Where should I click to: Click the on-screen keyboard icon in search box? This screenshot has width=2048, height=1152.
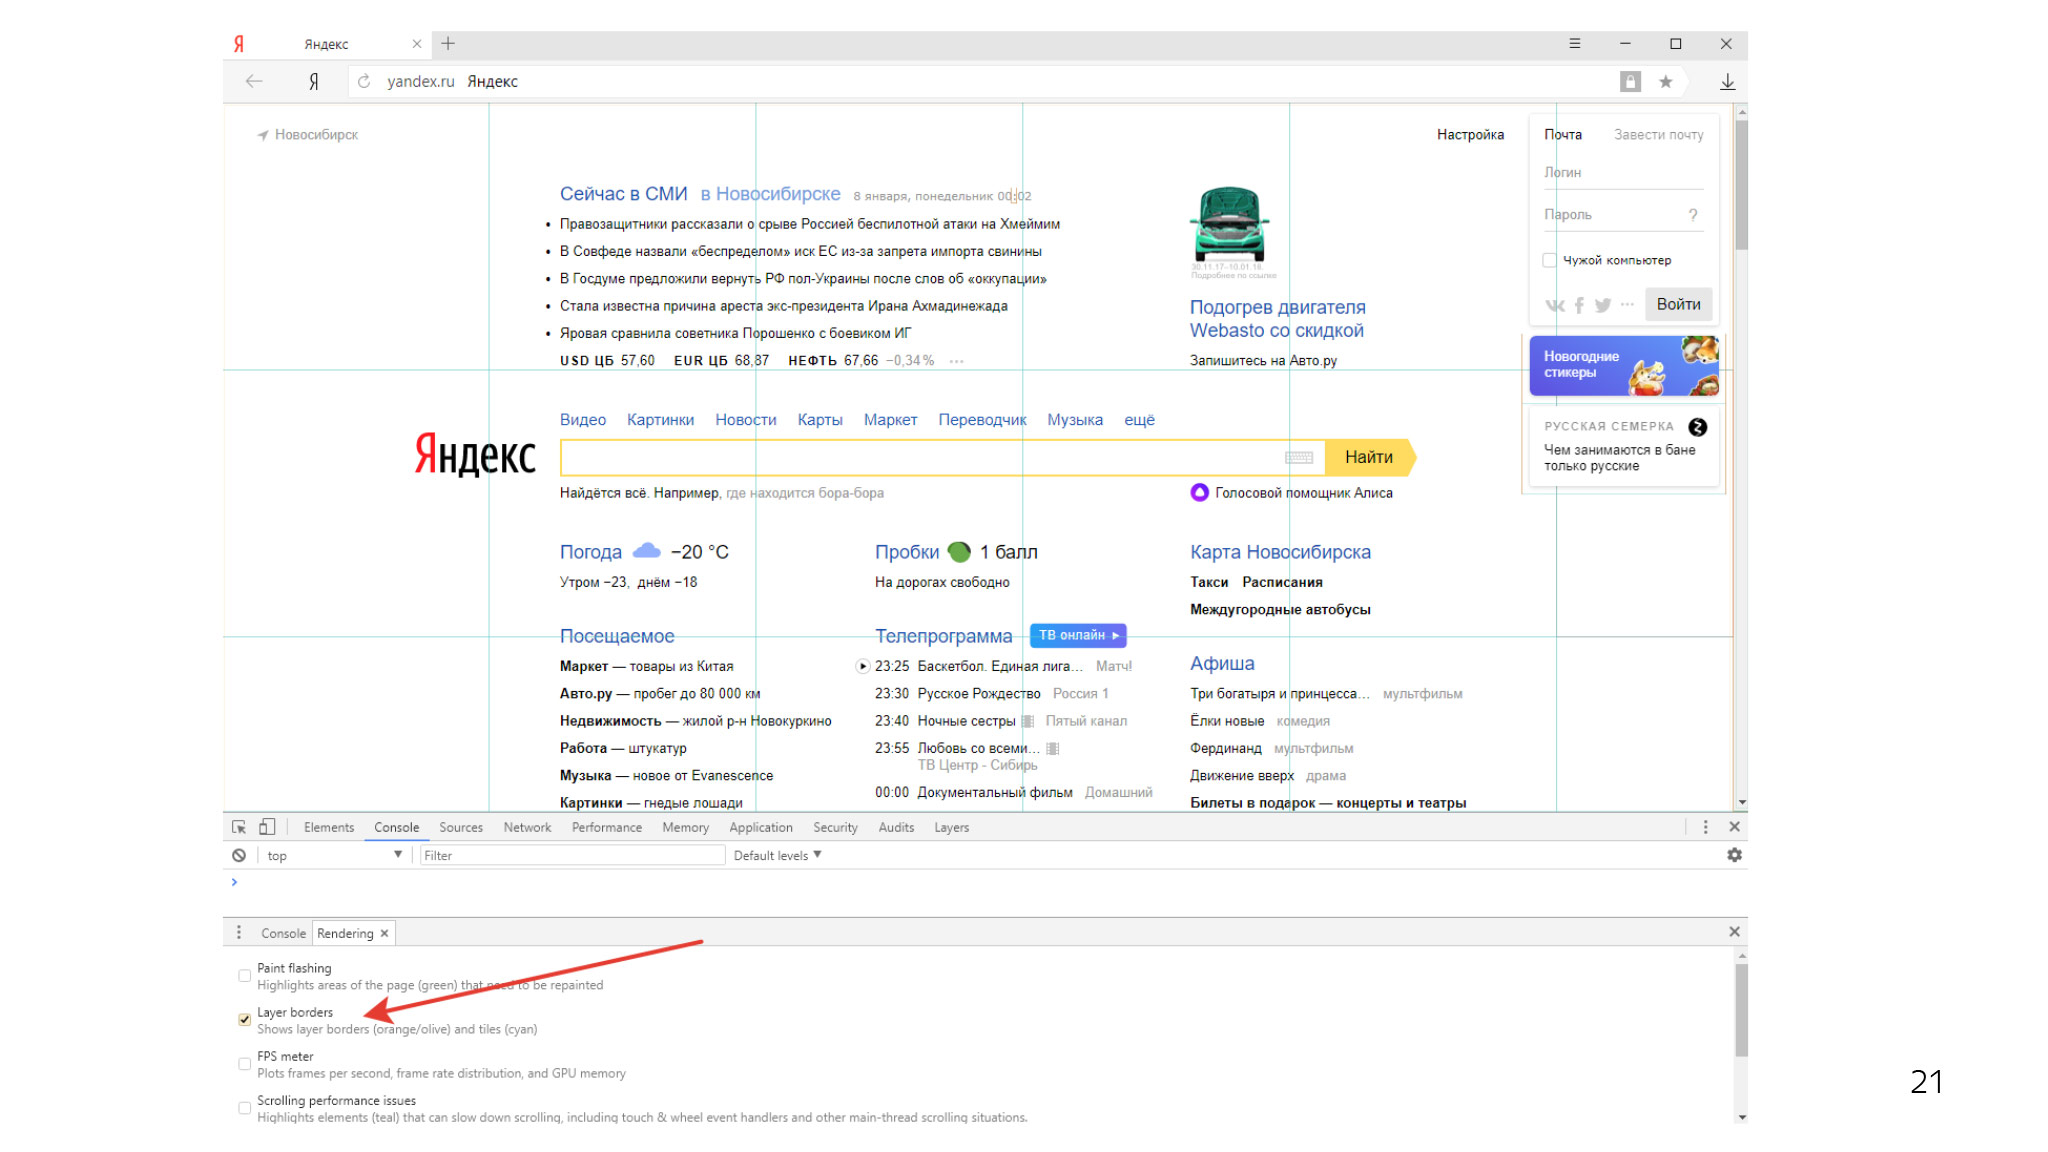tap(1298, 458)
